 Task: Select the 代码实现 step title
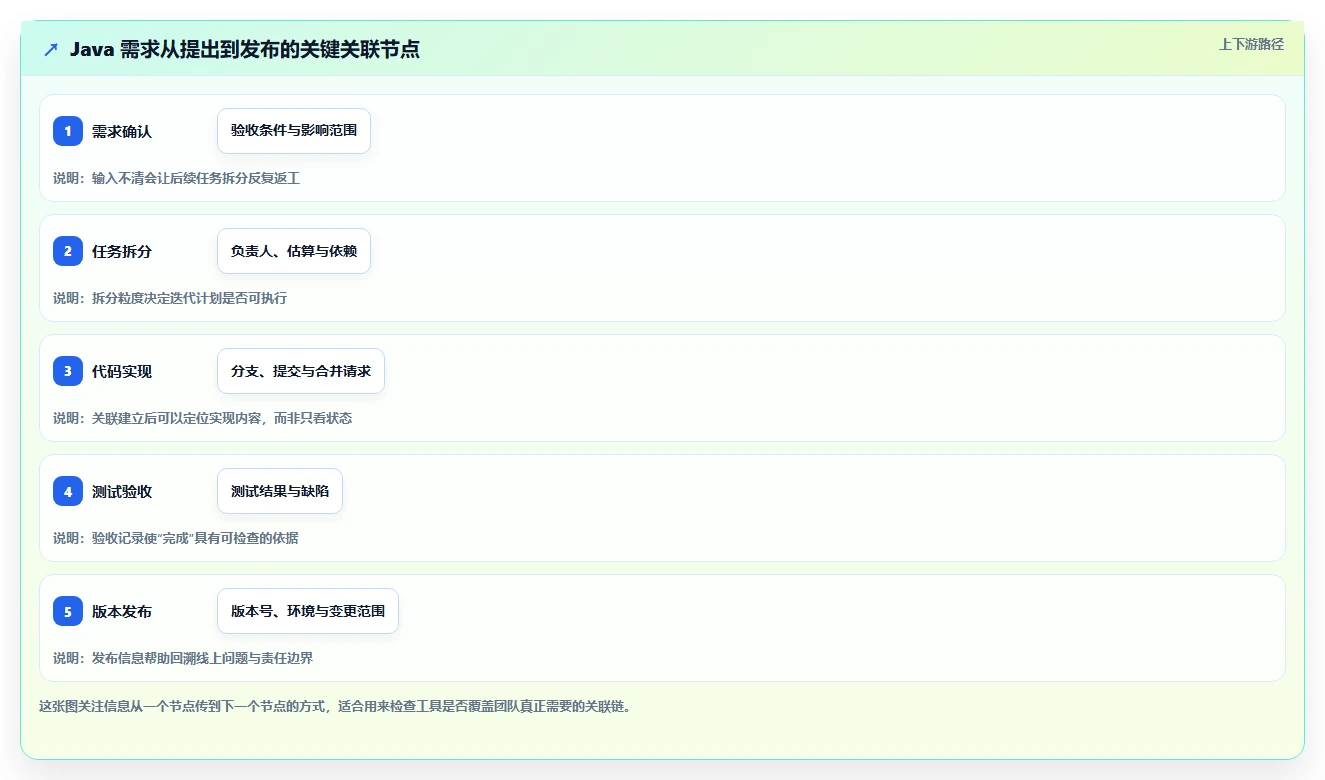(x=122, y=371)
